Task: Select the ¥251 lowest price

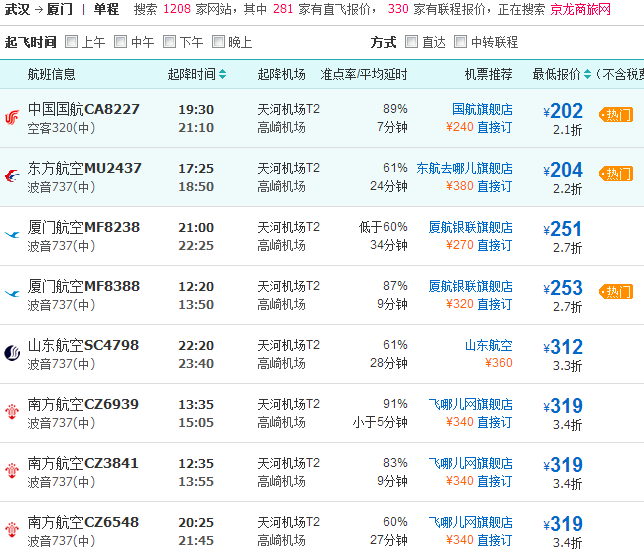Action: [x=562, y=229]
